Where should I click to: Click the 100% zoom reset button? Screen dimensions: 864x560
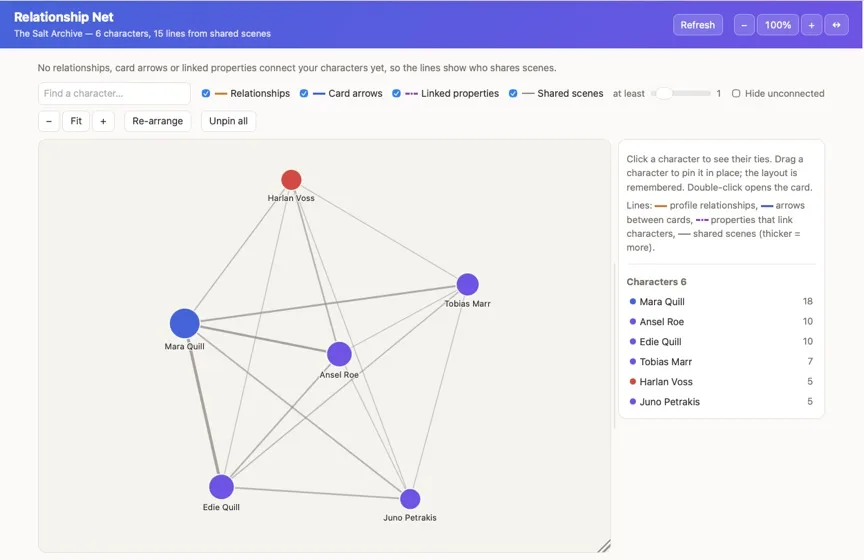point(777,25)
